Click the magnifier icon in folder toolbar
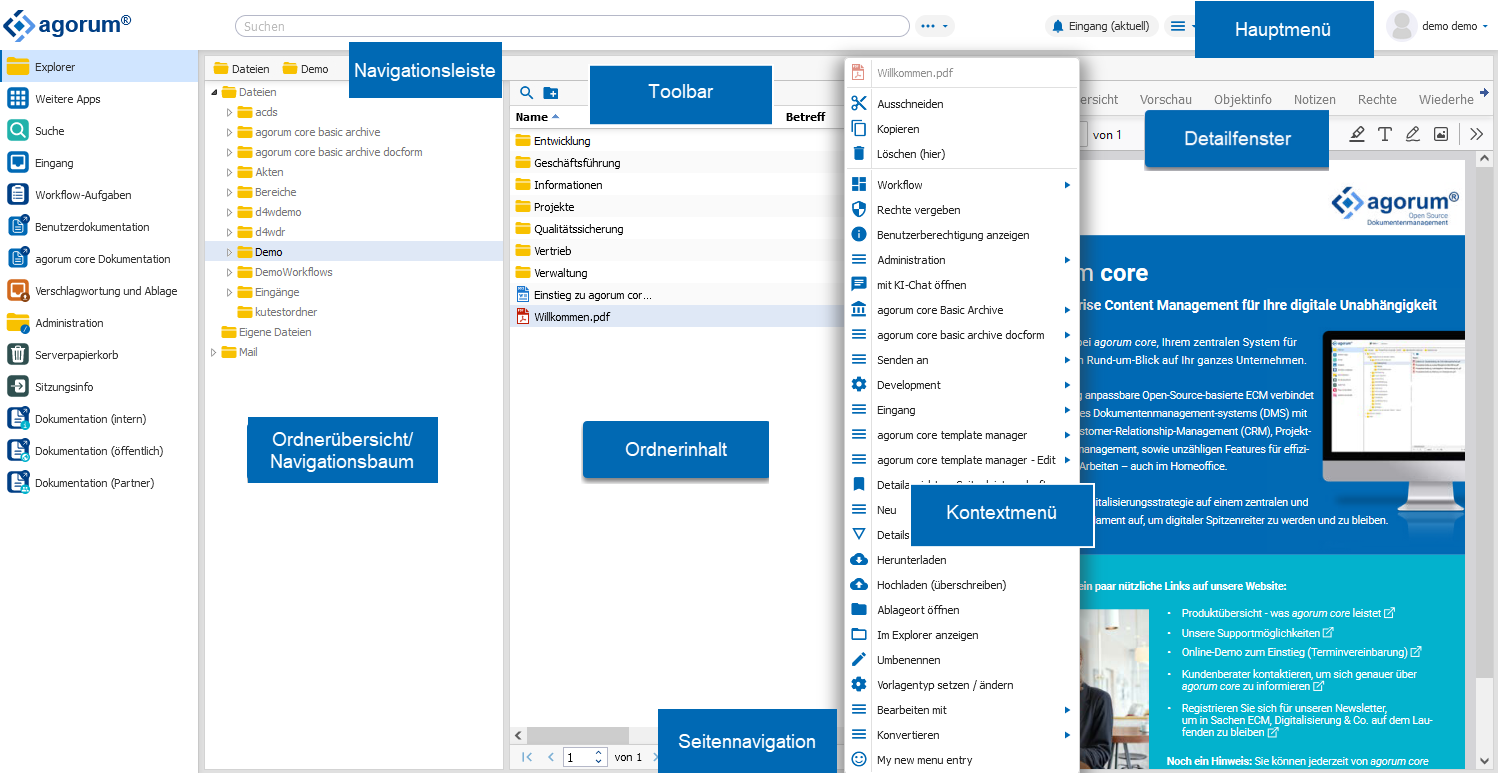1498x773 pixels. [527, 93]
